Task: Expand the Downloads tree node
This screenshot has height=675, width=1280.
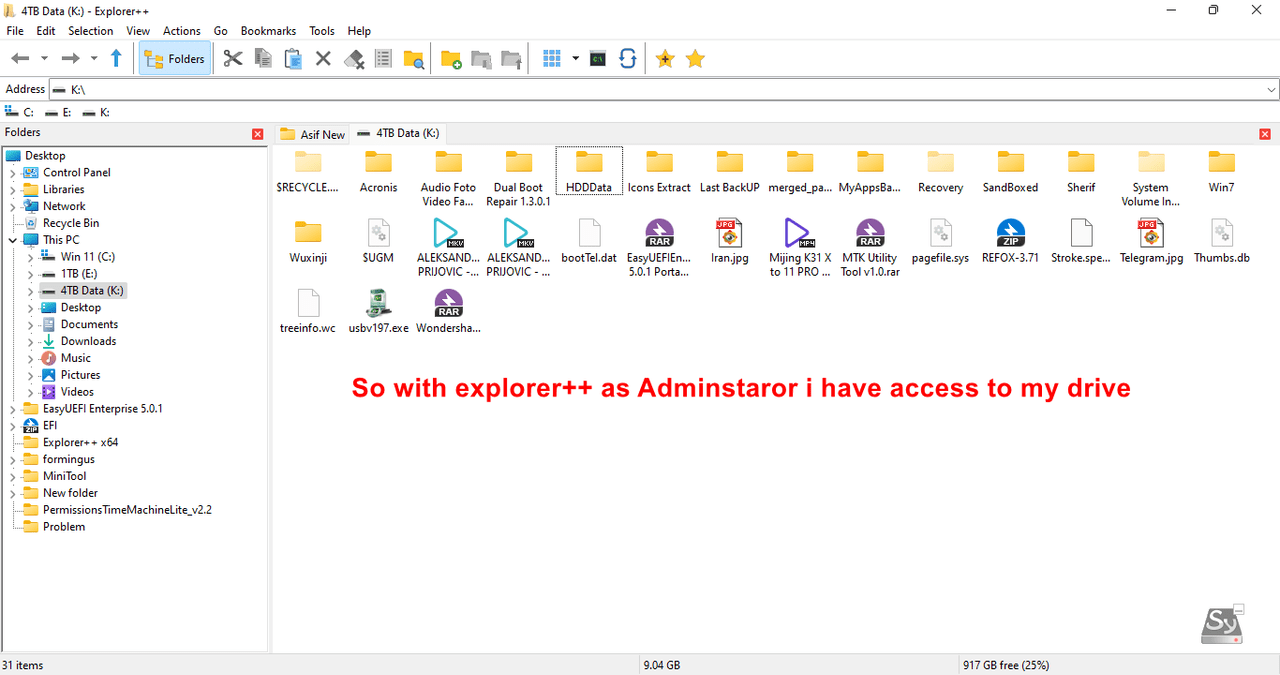Action: (31, 341)
